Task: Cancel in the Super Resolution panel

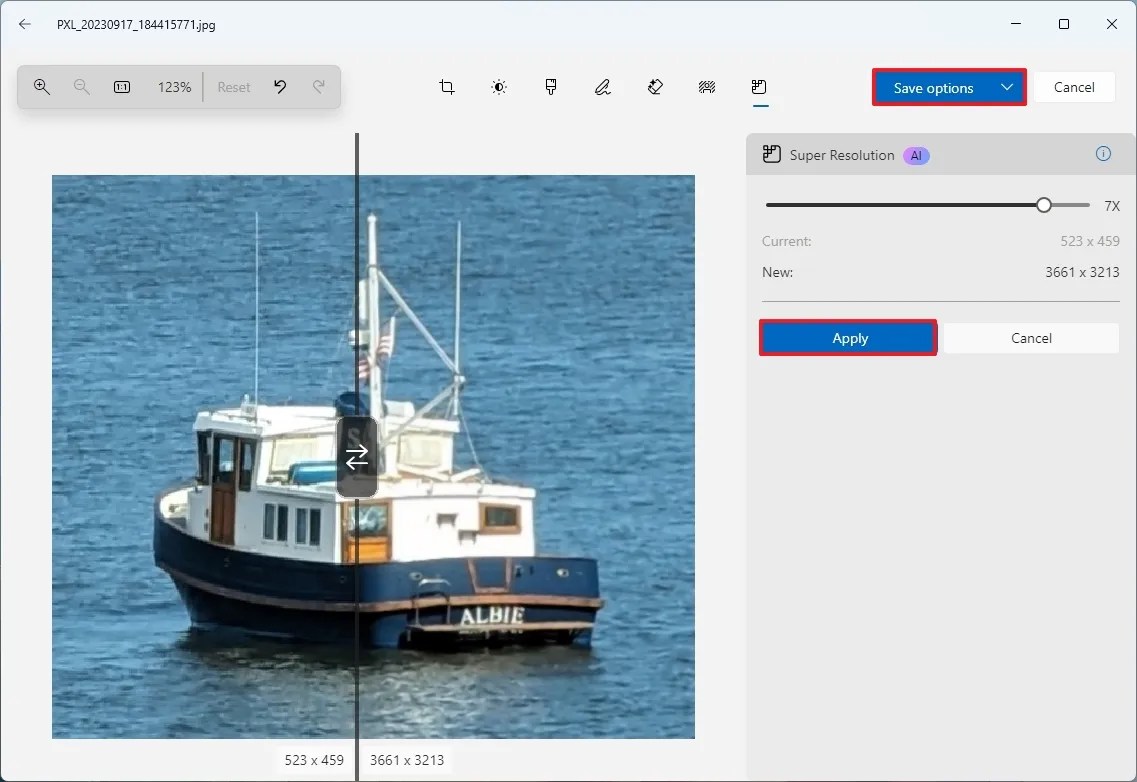Action: pos(1031,338)
